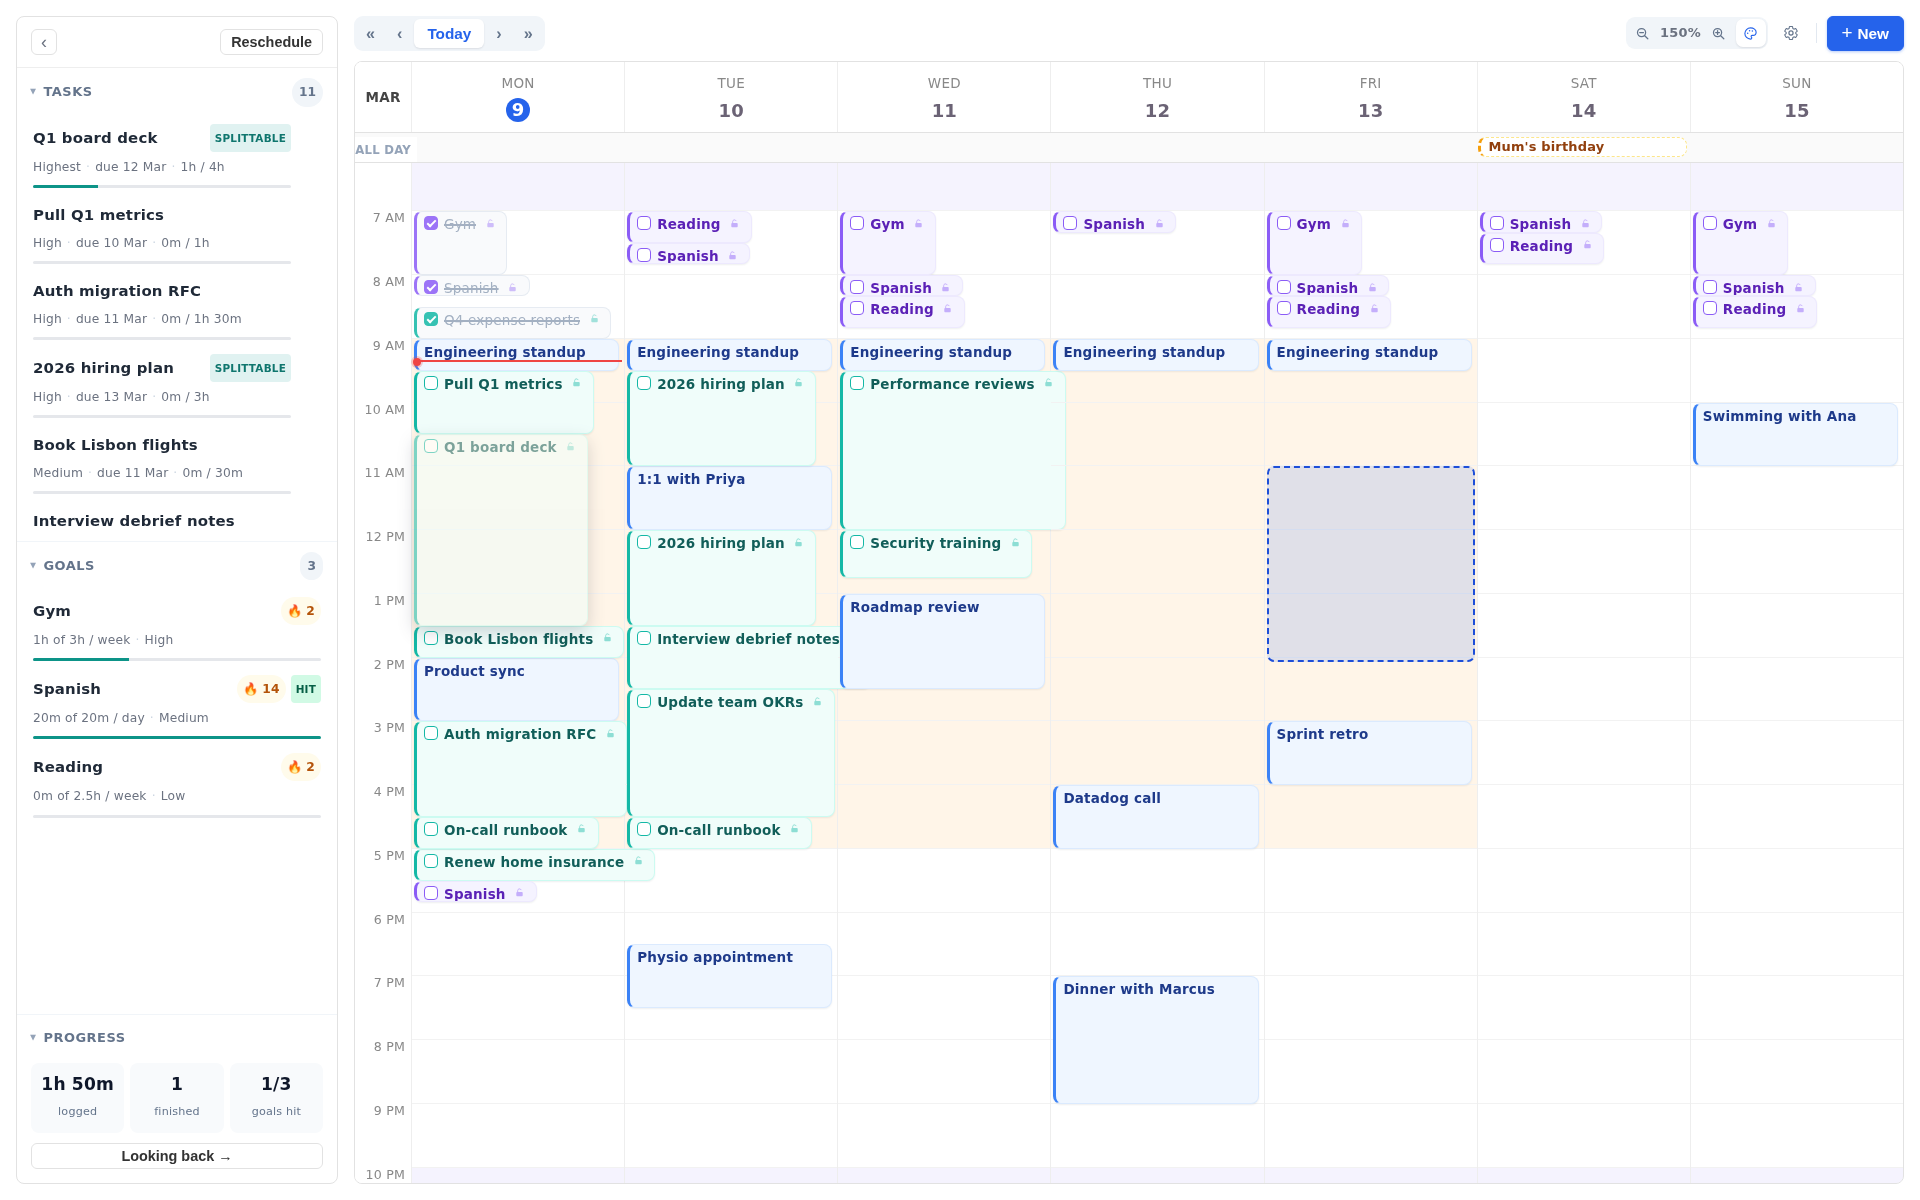Image resolution: width=1920 pixels, height=1200 pixels.
Task: Check off Book Lisbon flights event
Action: [431, 638]
